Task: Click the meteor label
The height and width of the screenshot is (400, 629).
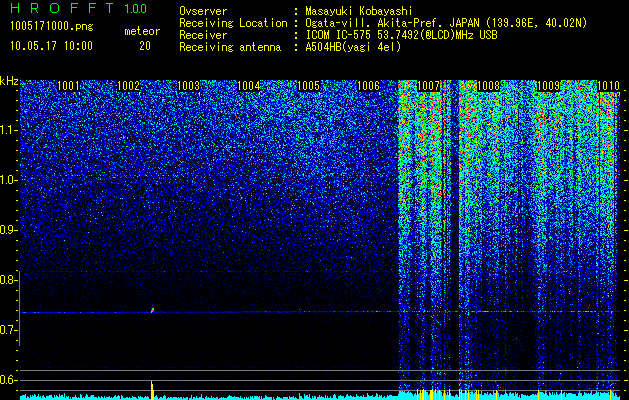Action: (142, 31)
